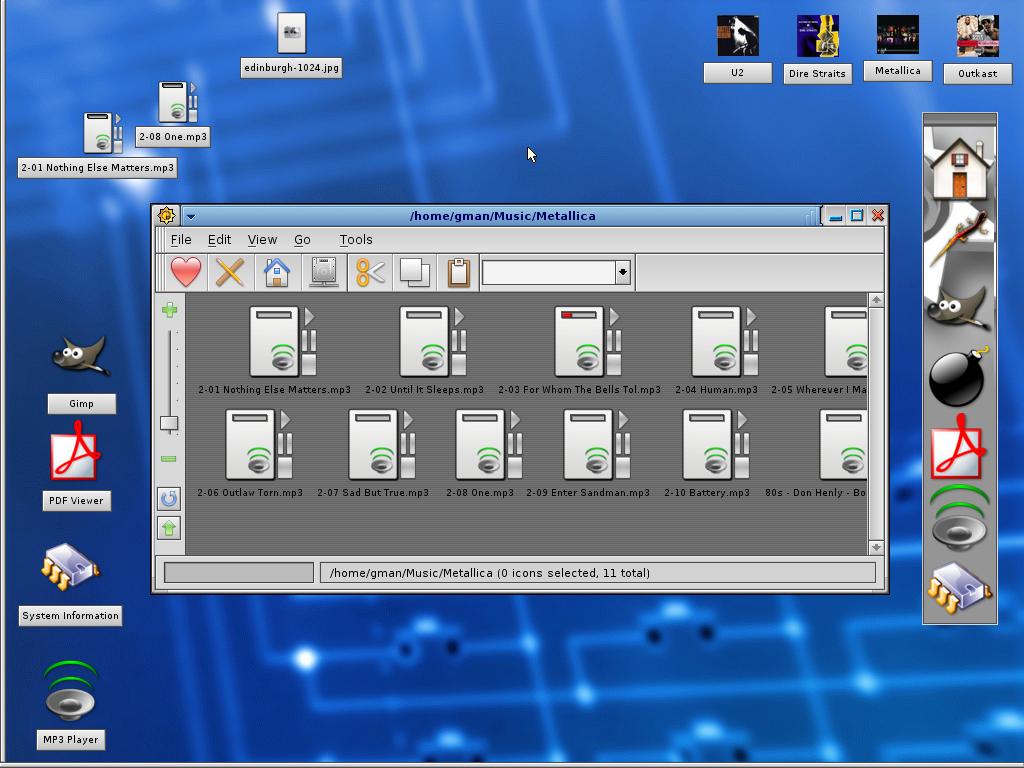Click the chip system info icon in side panel
The width and height of the screenshot is (1024, 768).
(959, 588)
